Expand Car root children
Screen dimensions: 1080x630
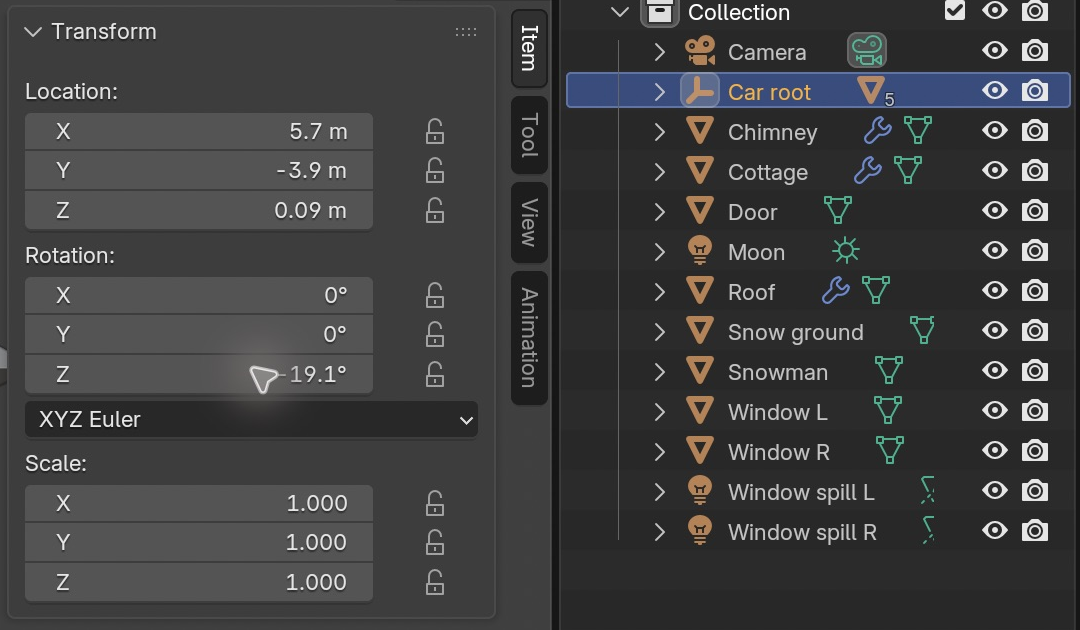pos(659,92)
